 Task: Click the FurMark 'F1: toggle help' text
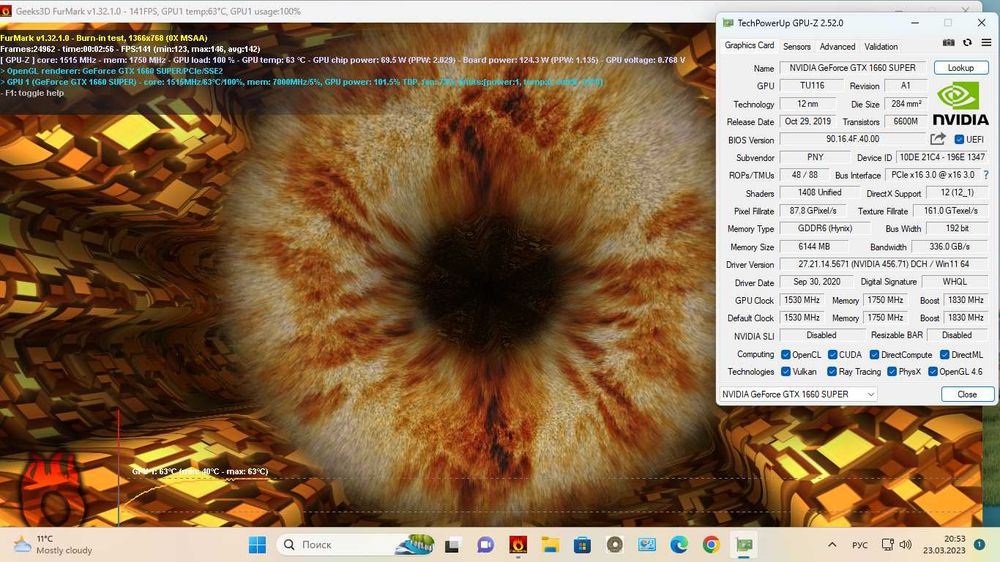tap(33, 92)
